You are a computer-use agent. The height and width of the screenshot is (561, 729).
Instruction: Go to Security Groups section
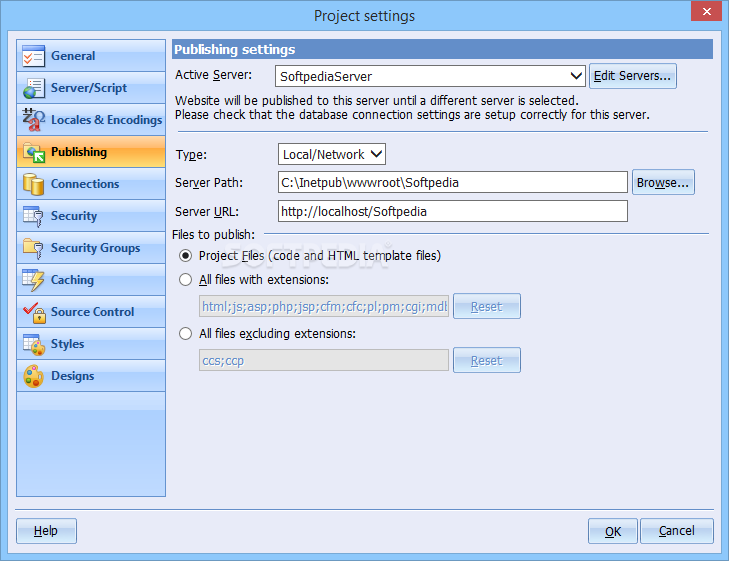point(91,248)
